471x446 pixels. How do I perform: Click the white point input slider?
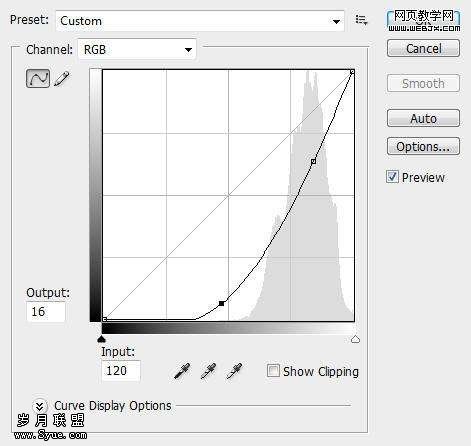click(356, 339)
